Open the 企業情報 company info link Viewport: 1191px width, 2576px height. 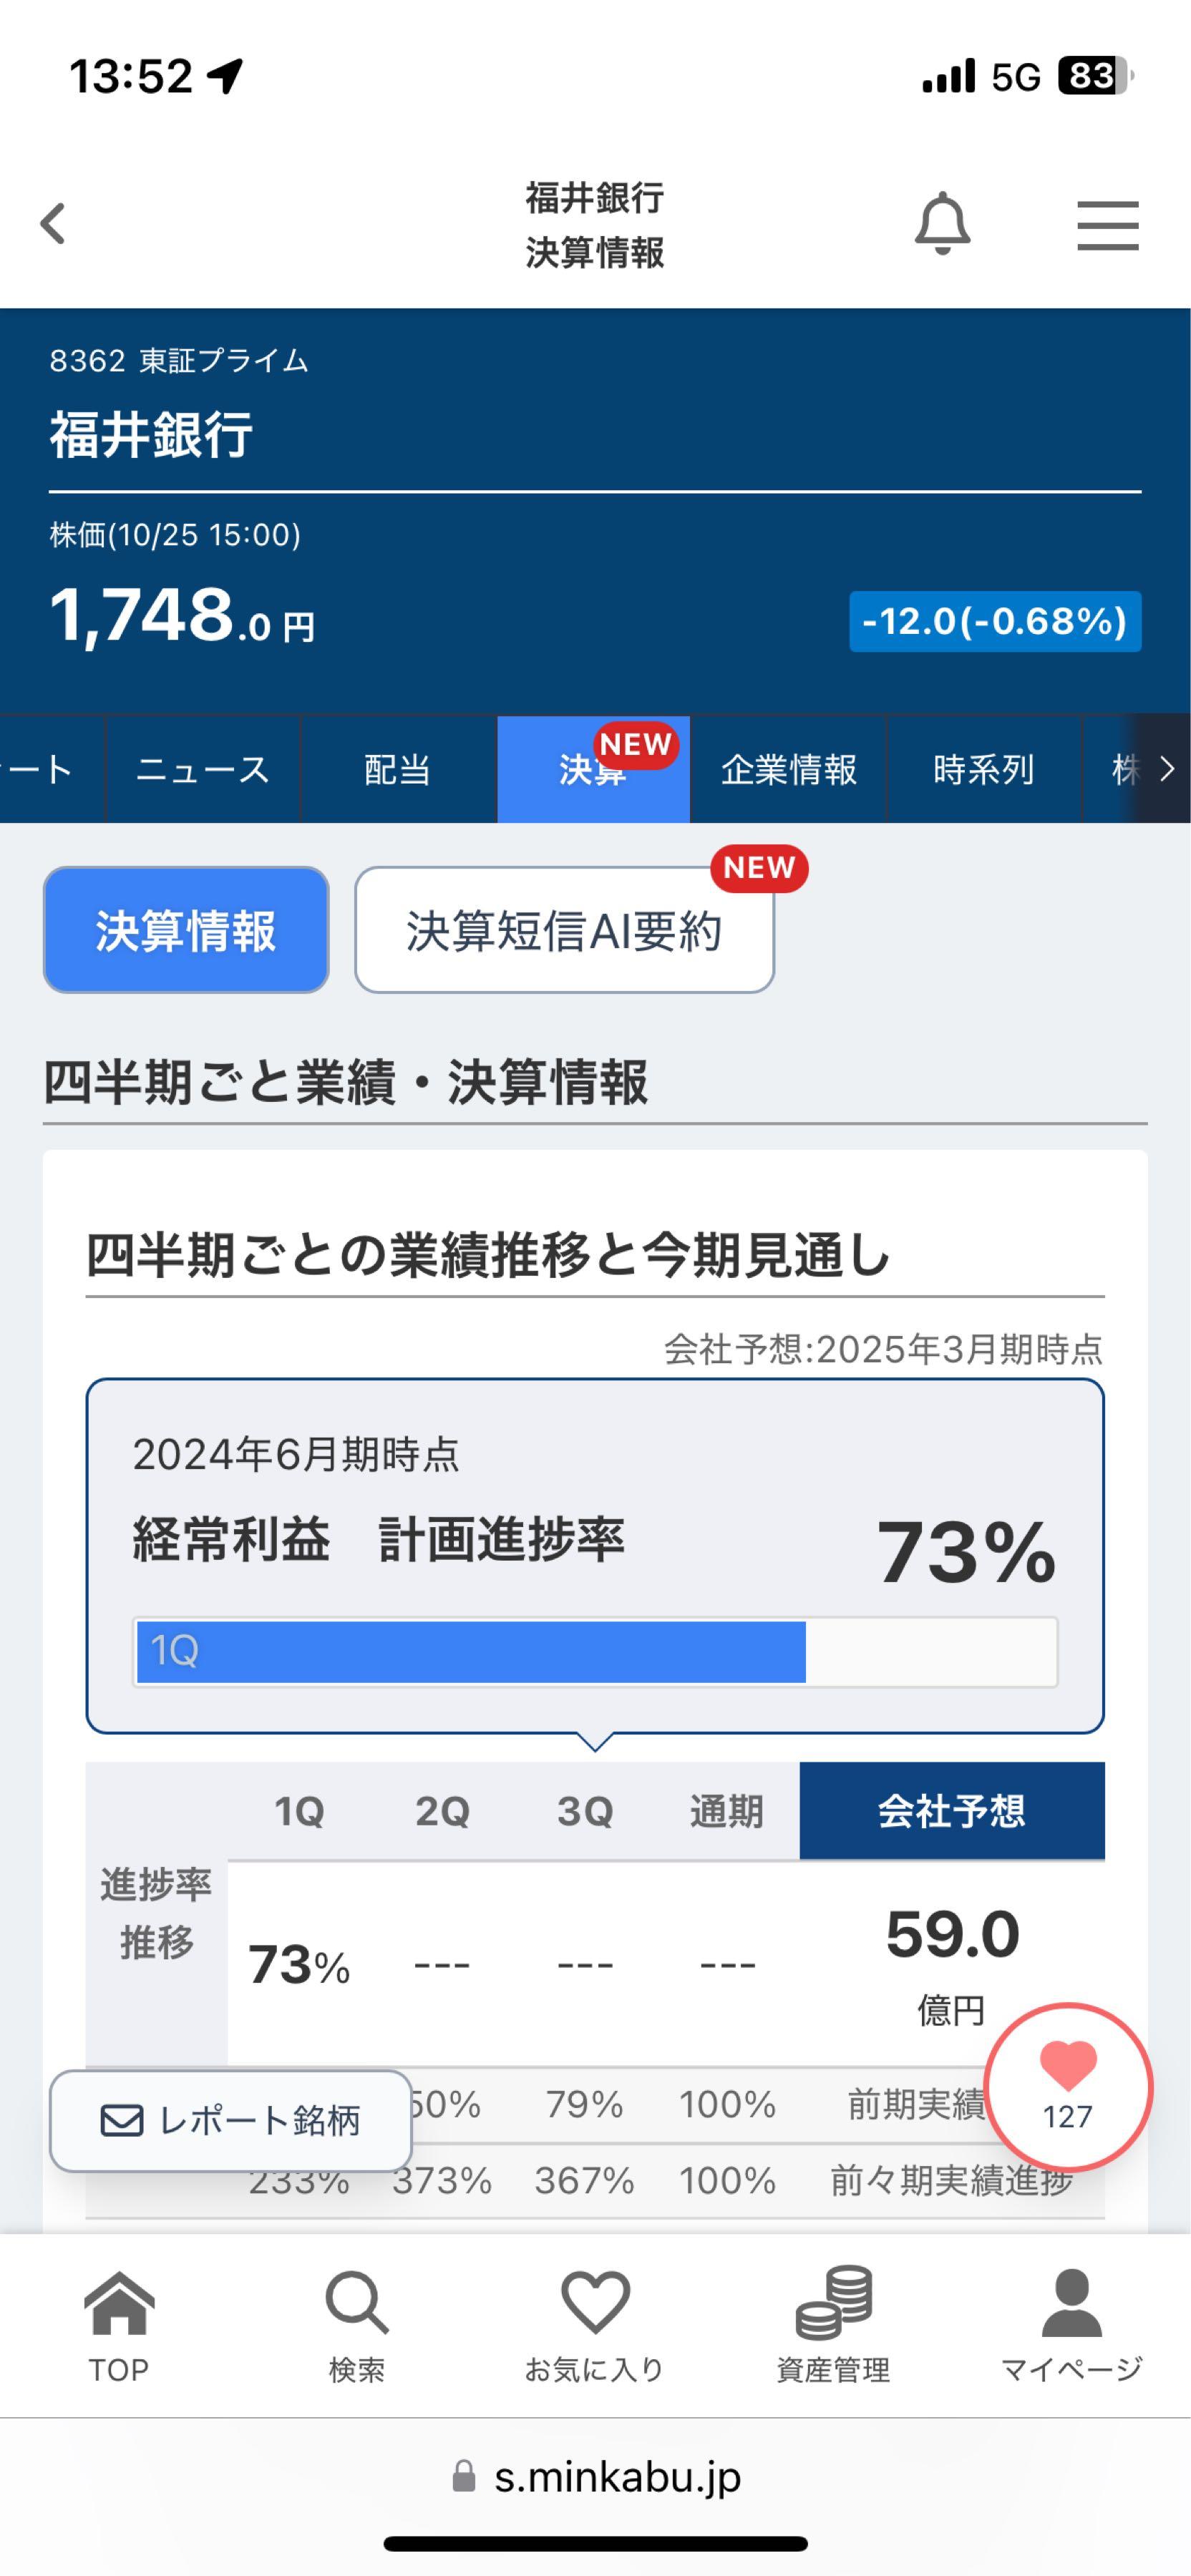(789, 769)
